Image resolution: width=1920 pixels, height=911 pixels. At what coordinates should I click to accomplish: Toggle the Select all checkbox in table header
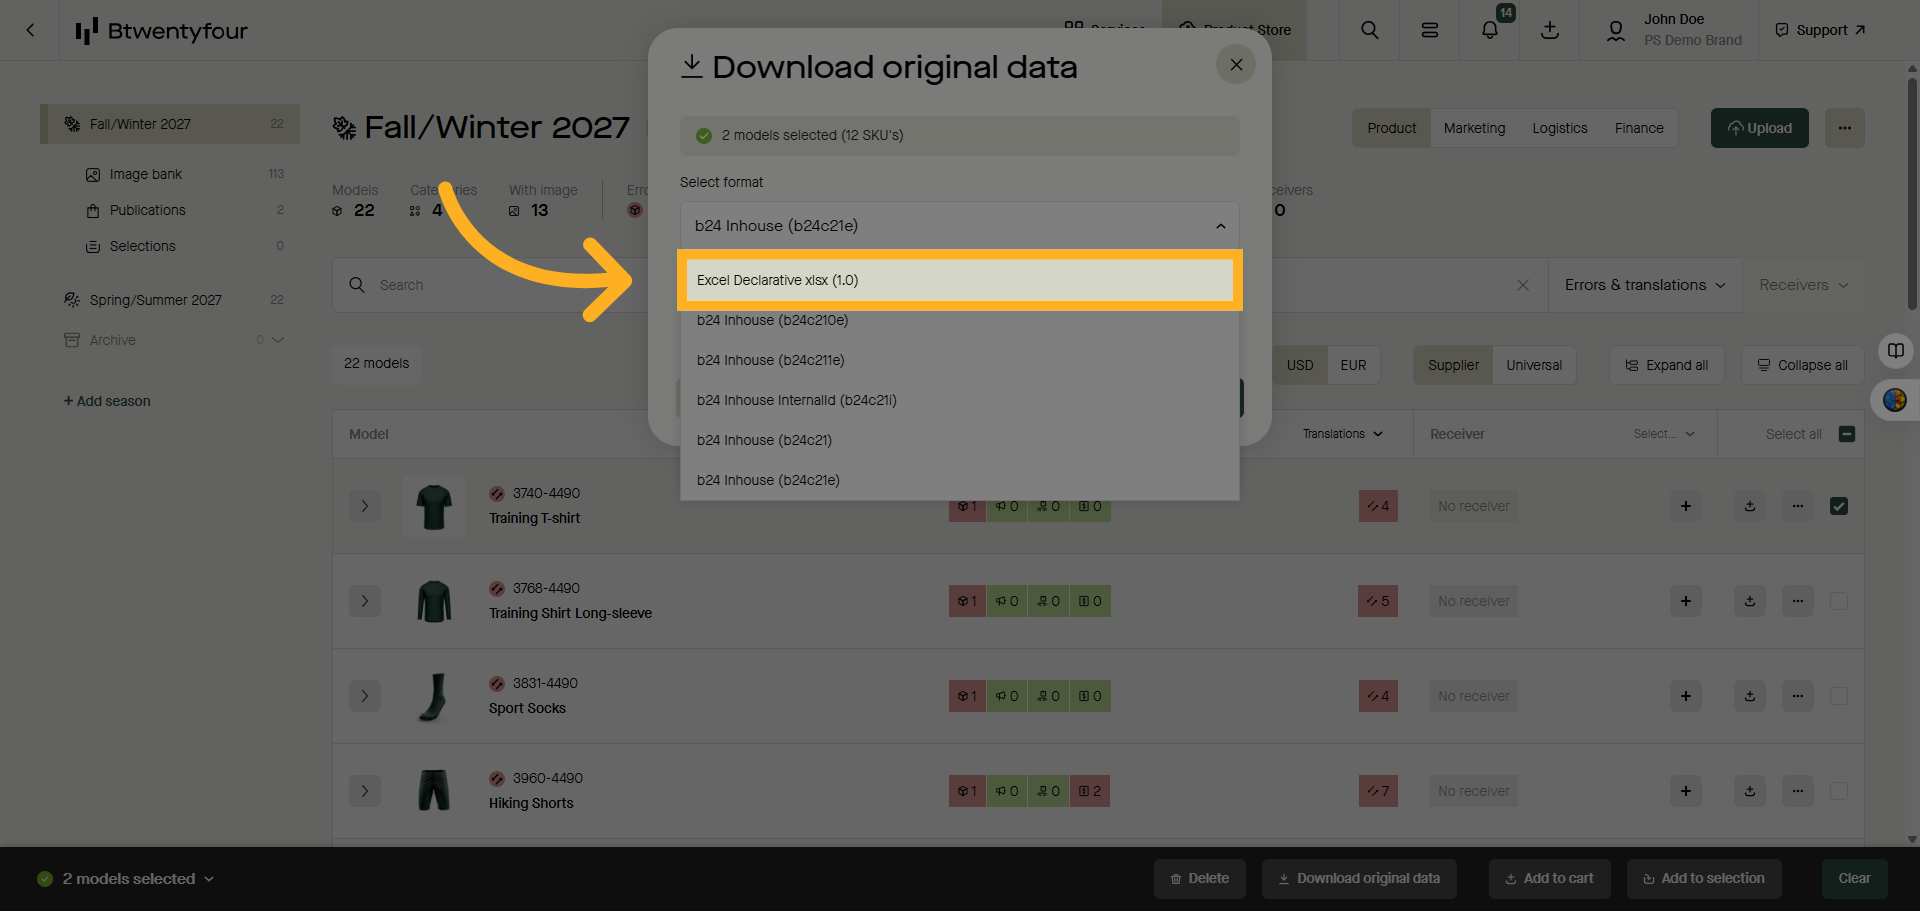(1845, 434)
